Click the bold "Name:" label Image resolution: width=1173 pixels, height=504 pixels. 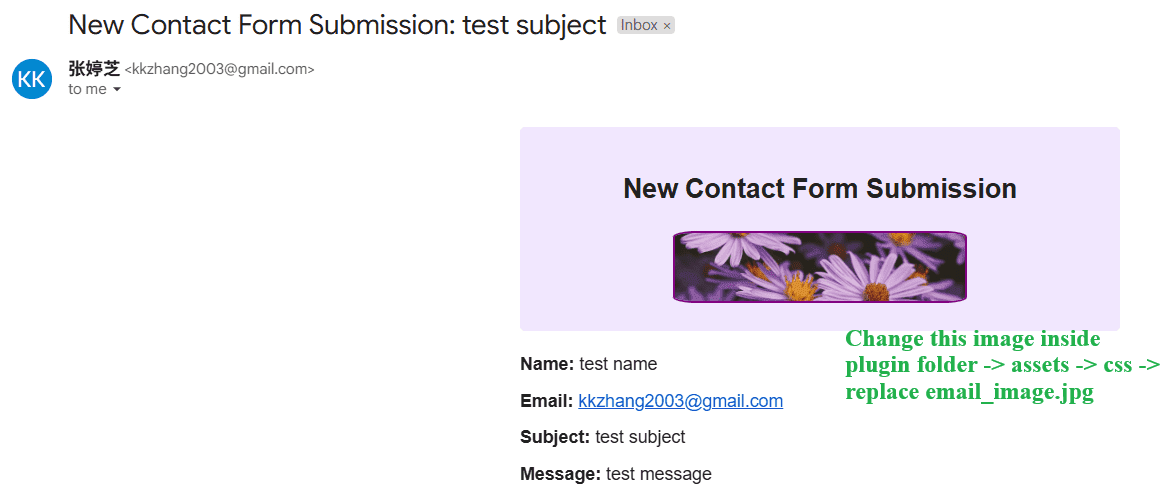(x=547, y=364)
